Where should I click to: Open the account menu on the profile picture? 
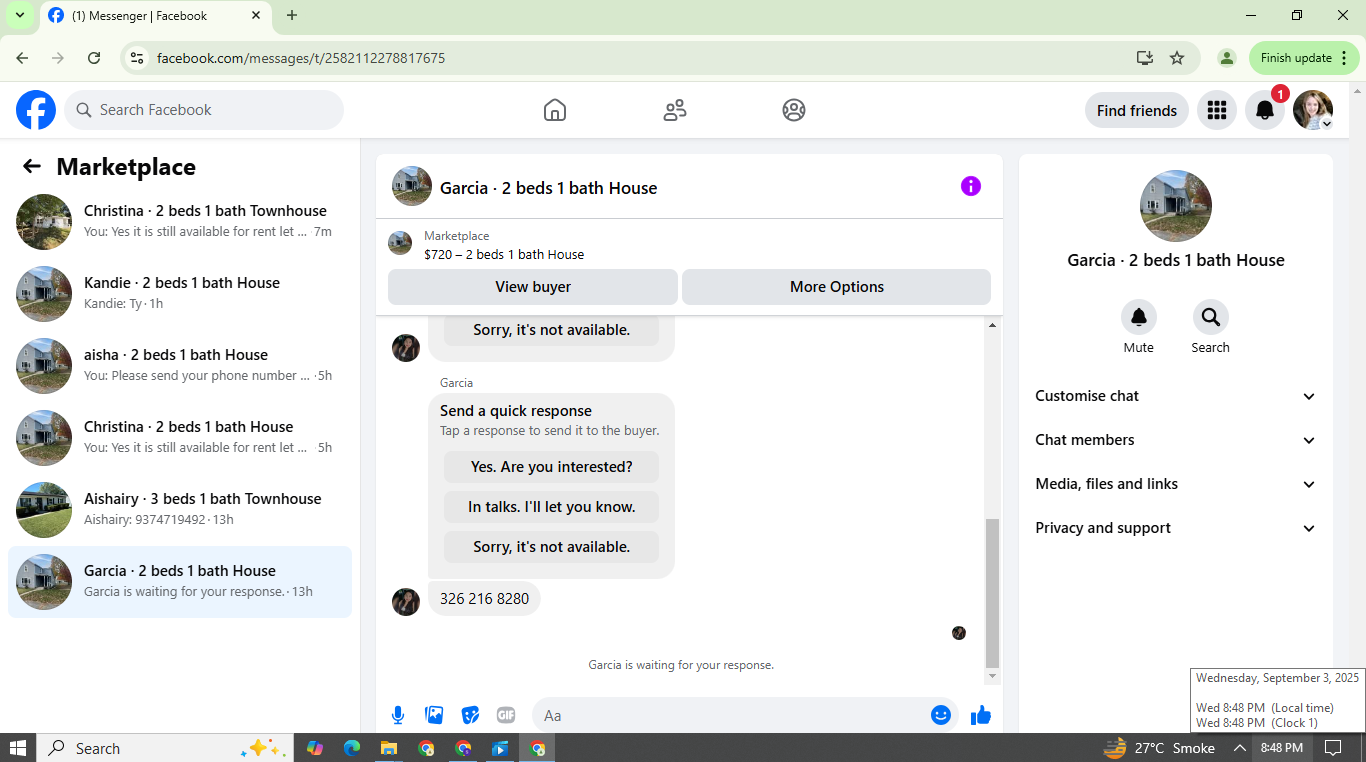tap(1313, 110)
